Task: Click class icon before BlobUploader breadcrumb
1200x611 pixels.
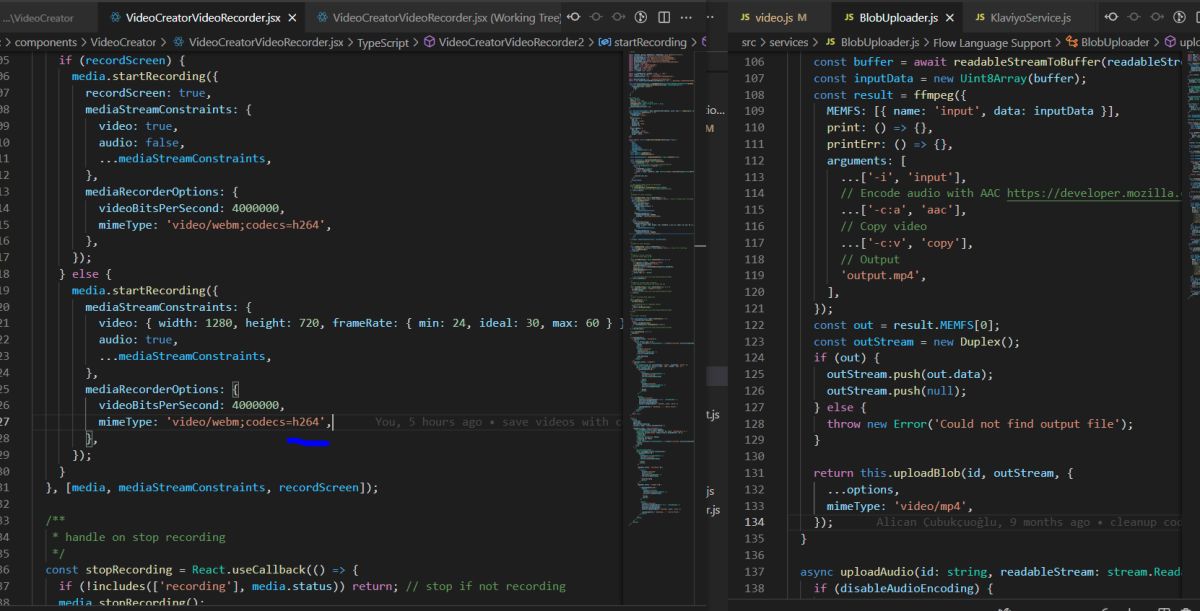Action: [x=1073, y=42]
